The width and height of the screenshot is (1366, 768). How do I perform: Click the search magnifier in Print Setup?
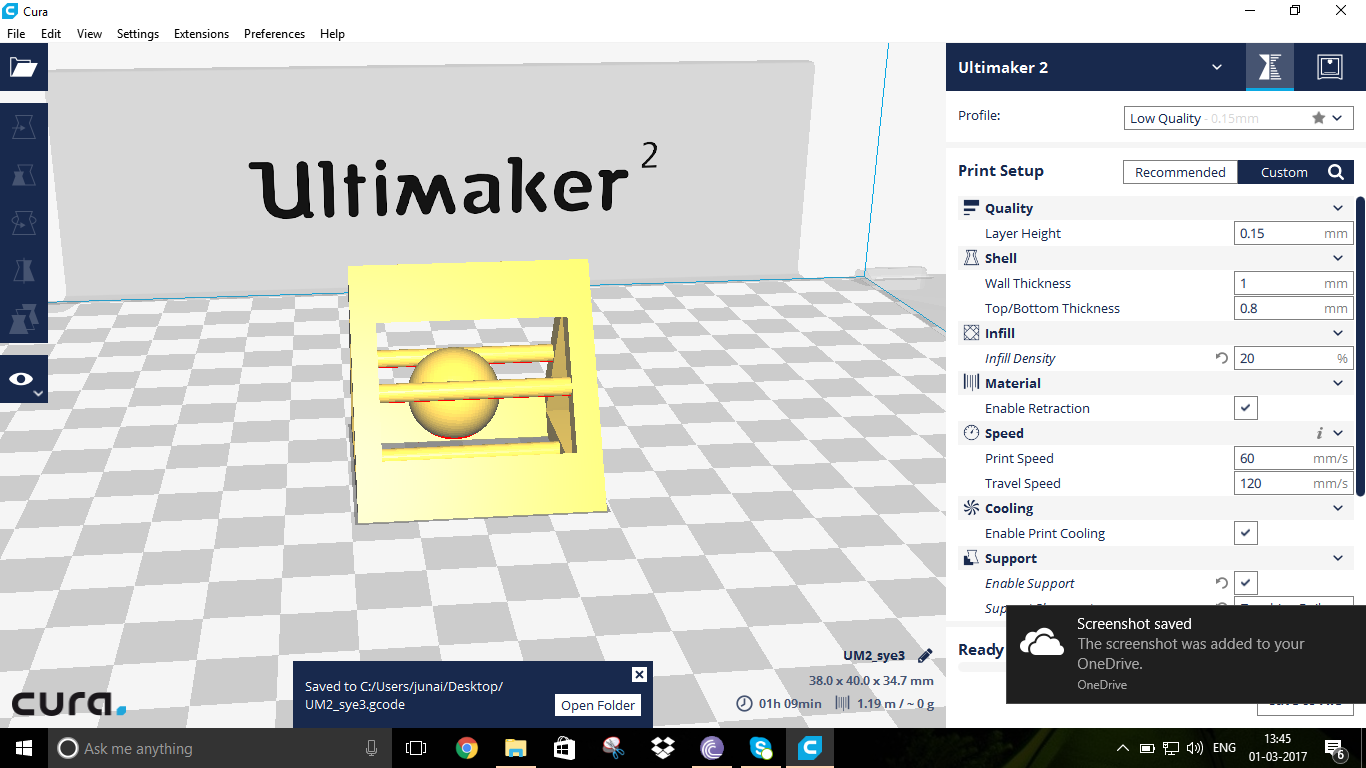[x=1336, y=172]
